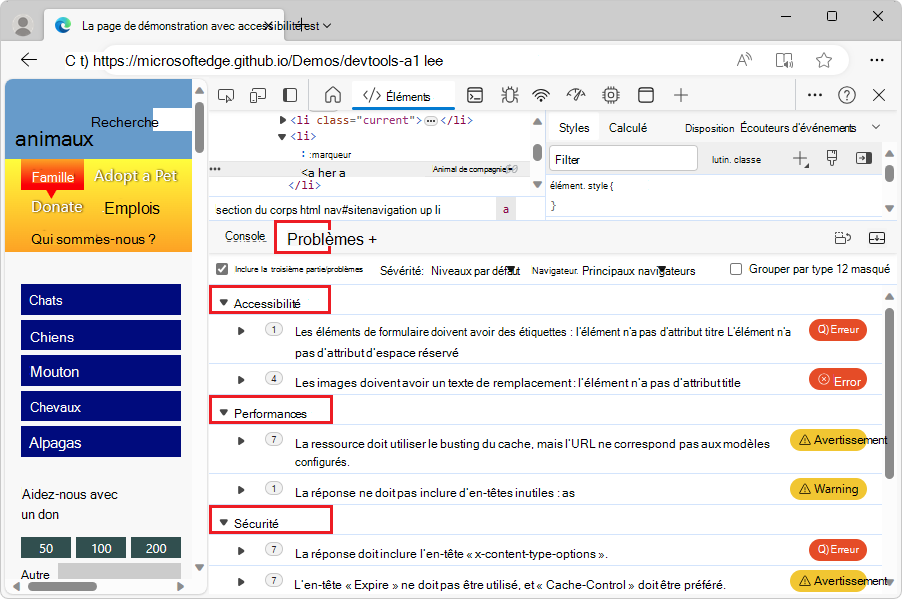Open the Navigateur Principaux navigateurs dropdown
This screenshot has height=599, width=902.
639,270
